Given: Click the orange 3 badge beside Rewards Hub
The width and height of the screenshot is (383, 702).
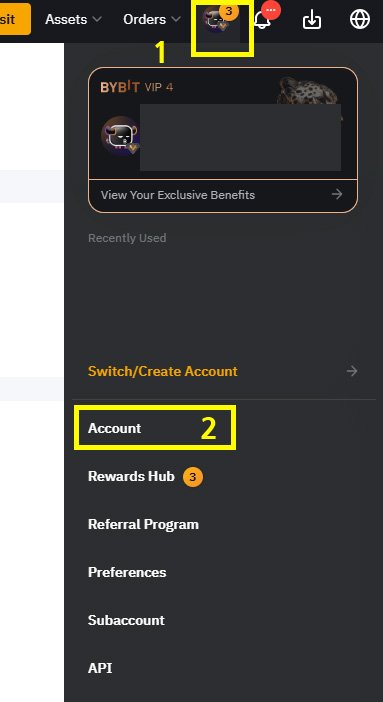Looking at the screenshot, I should (x=193, y=477).
